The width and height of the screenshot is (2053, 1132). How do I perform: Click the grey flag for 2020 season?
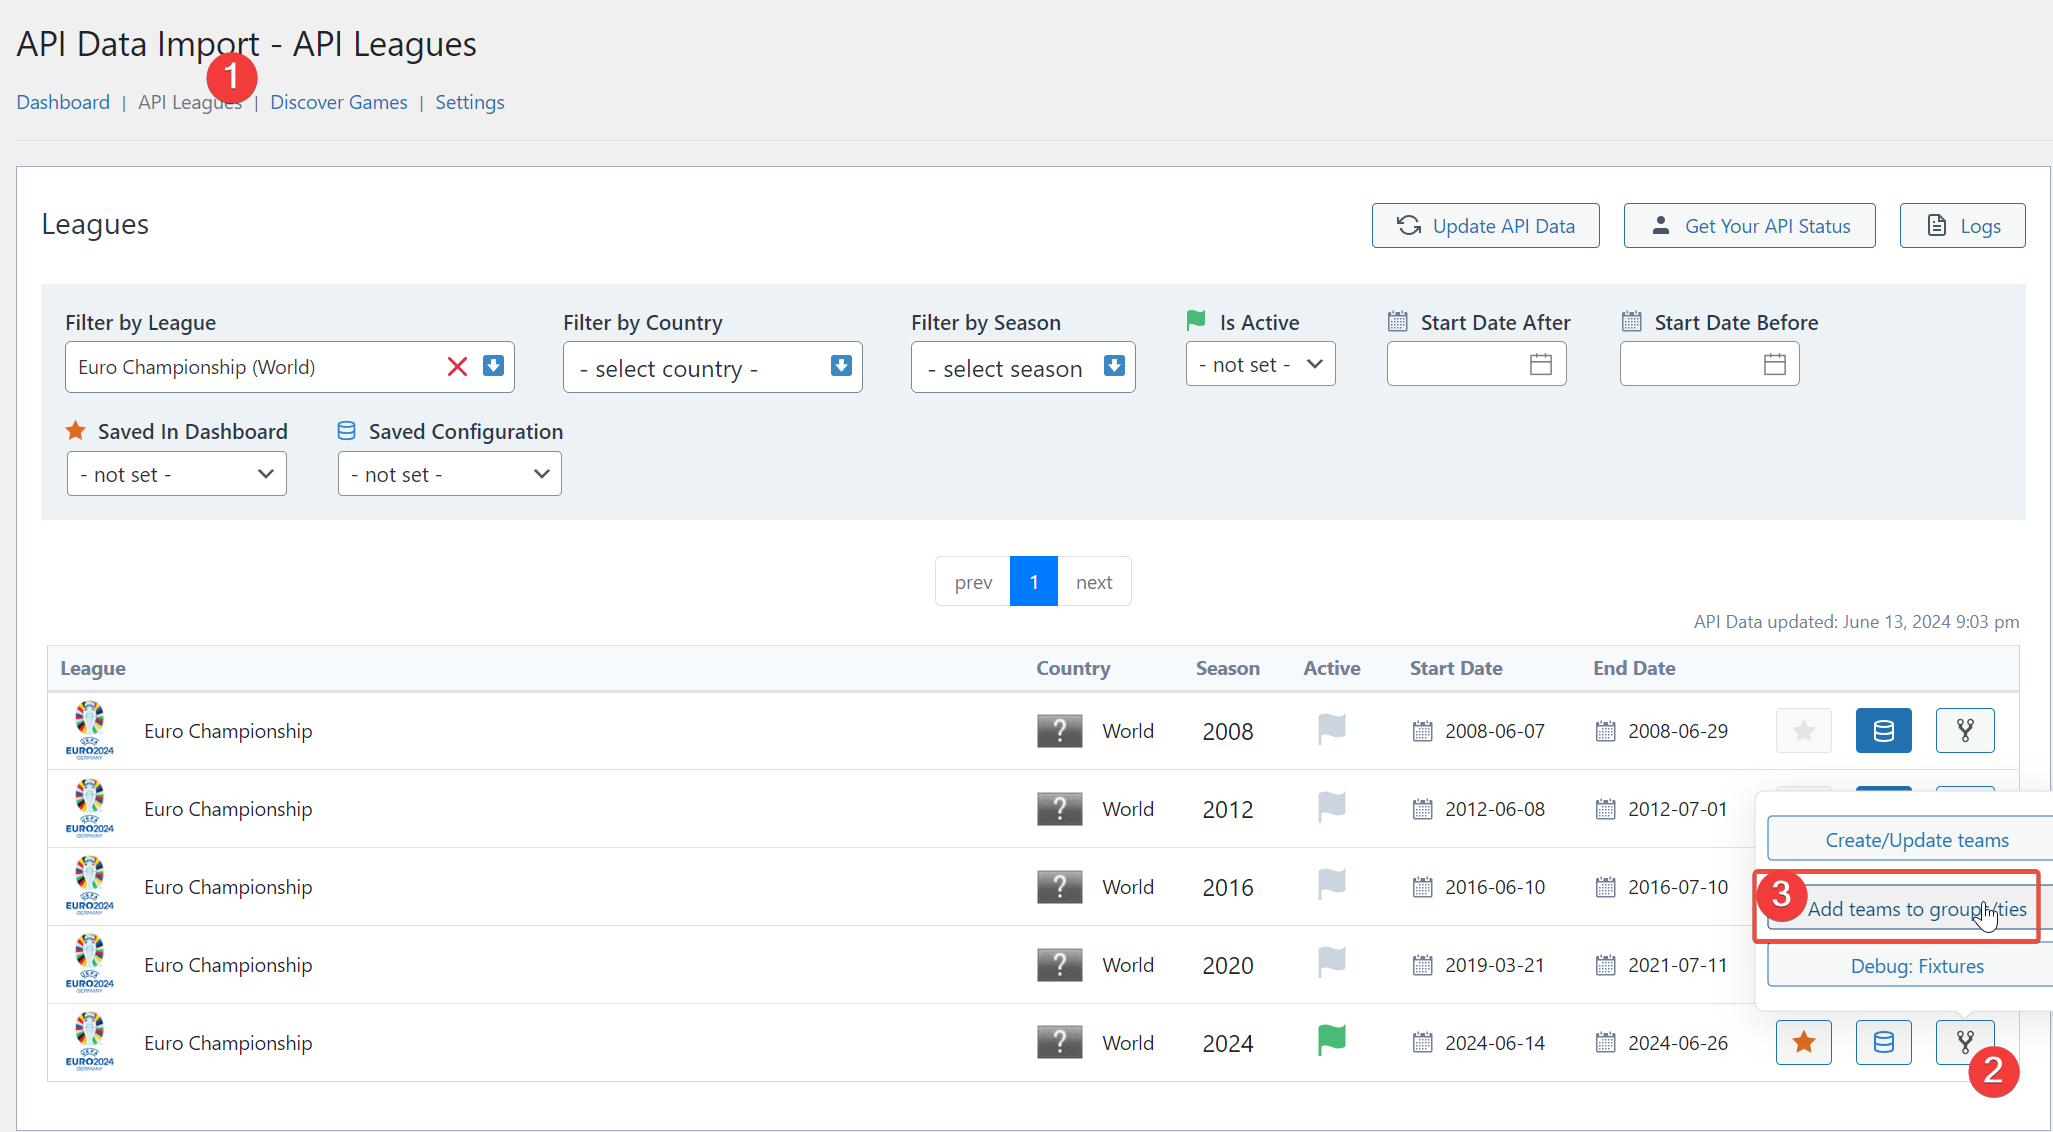[x=1331, y=963]
